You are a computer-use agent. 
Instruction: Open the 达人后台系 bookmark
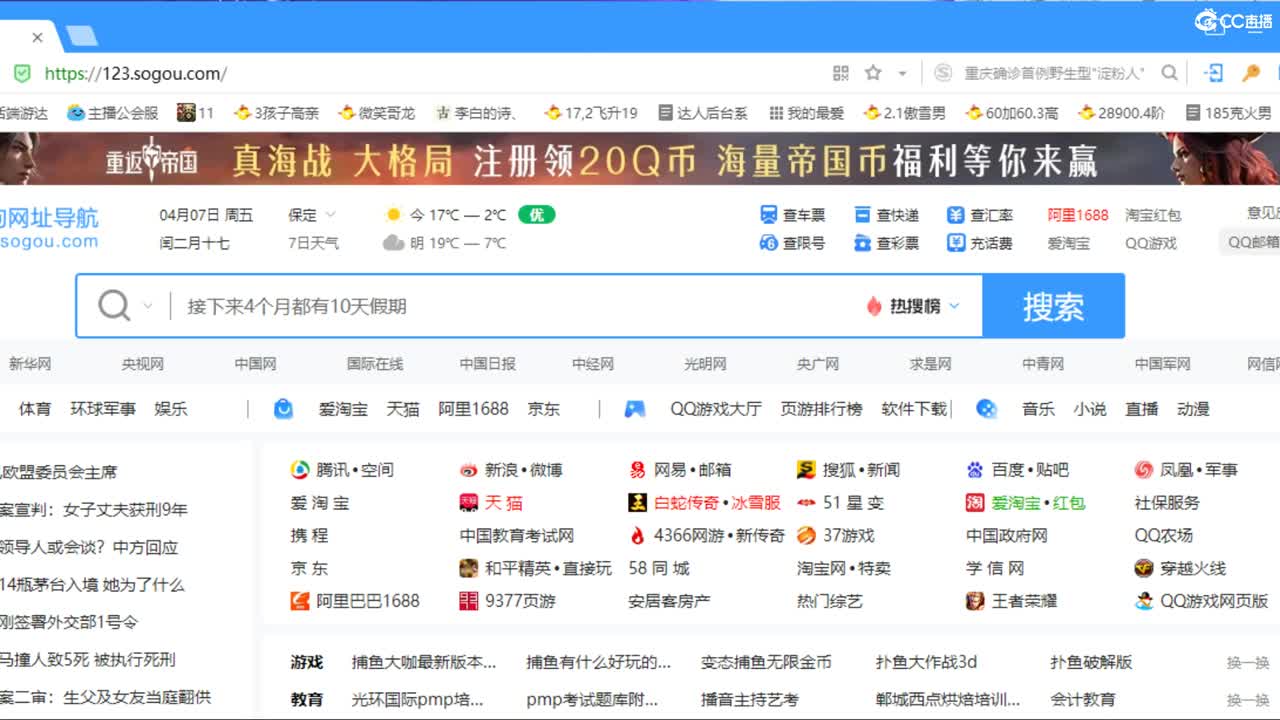click(701, 113)
